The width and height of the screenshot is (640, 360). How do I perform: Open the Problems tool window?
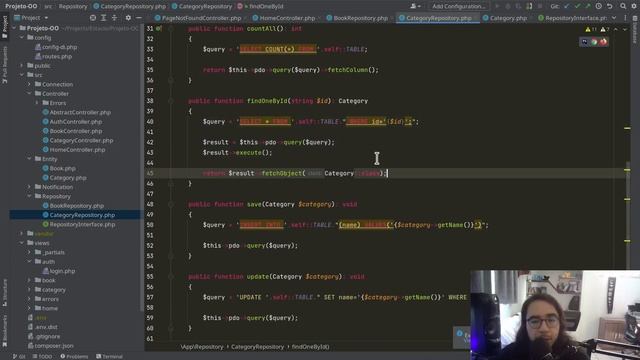point(74,356)
